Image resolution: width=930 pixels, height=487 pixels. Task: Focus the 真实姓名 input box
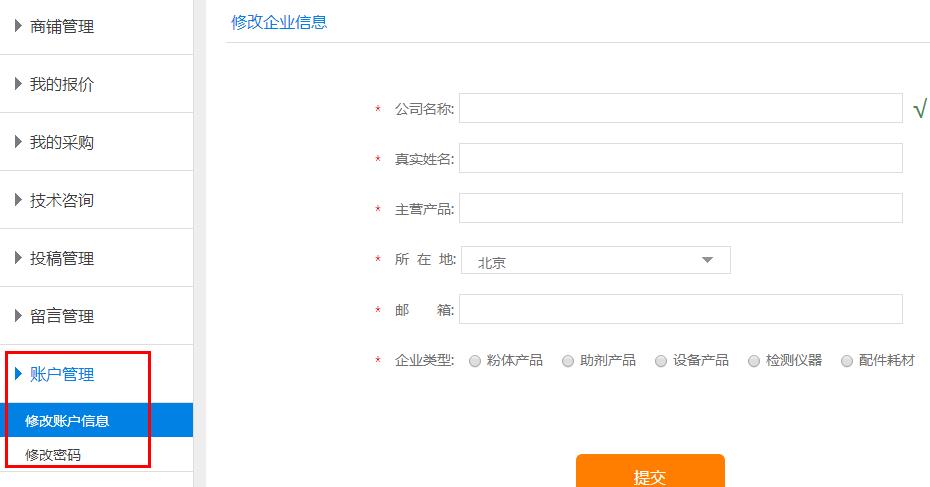point(680,159)
